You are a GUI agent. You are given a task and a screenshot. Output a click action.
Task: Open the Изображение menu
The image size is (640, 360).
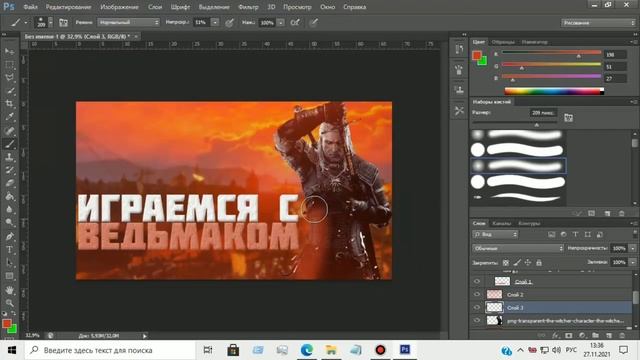(119, 7)
